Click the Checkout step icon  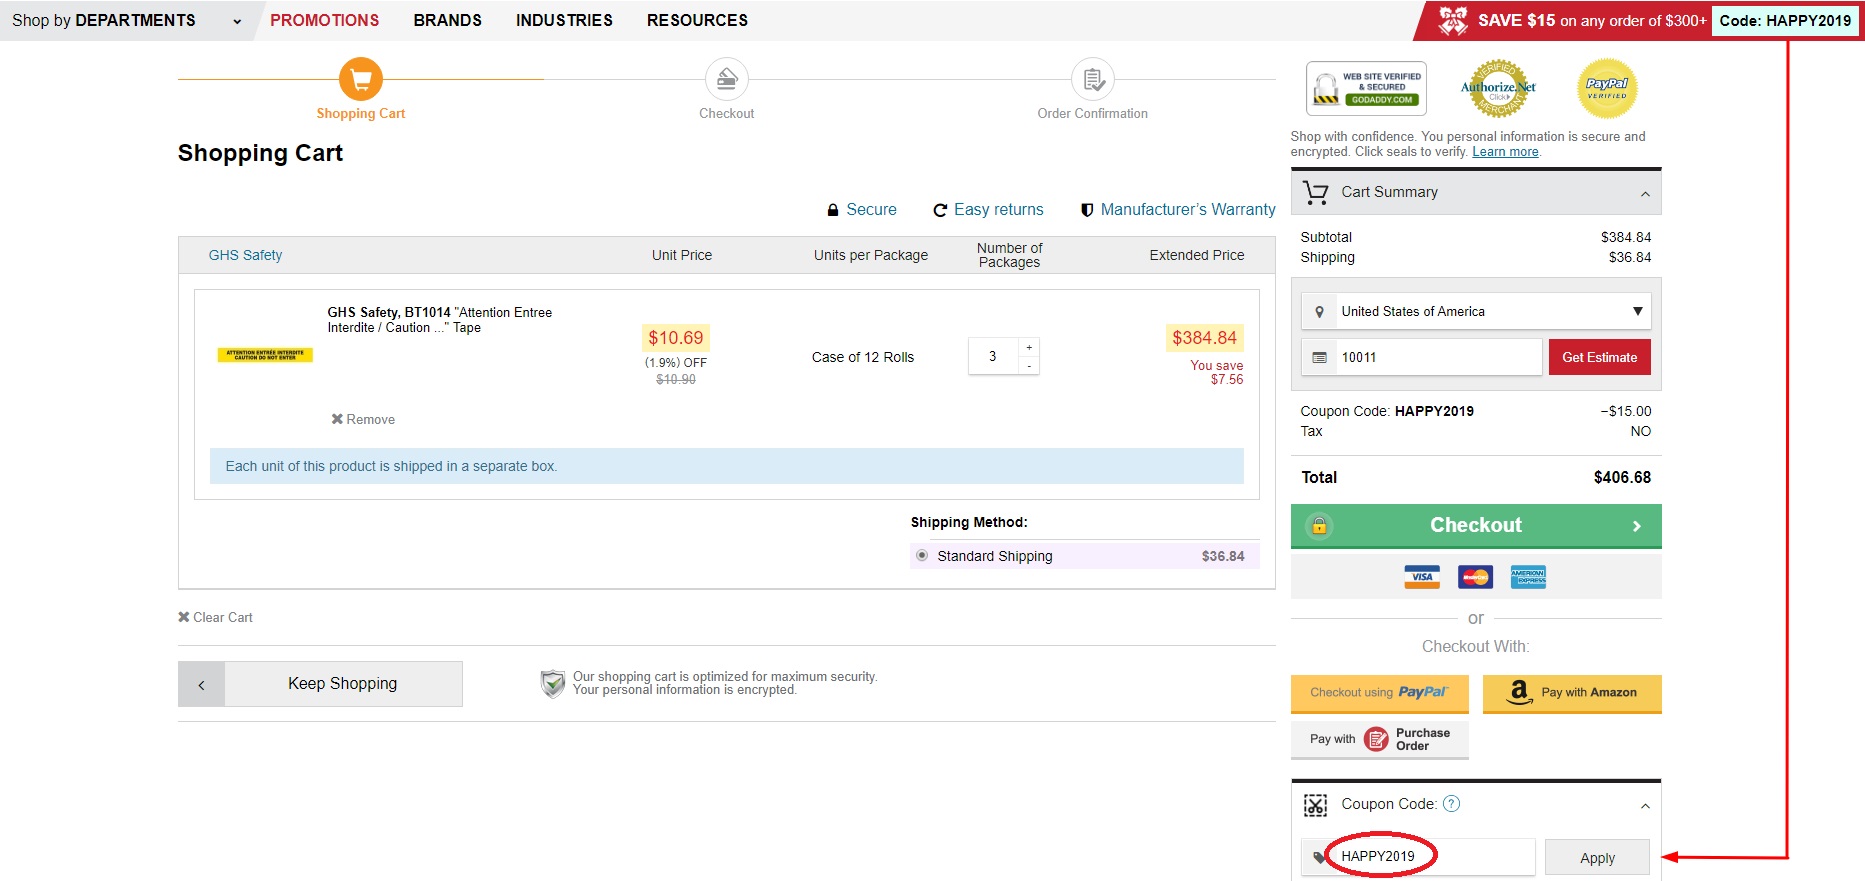(727, 79)
